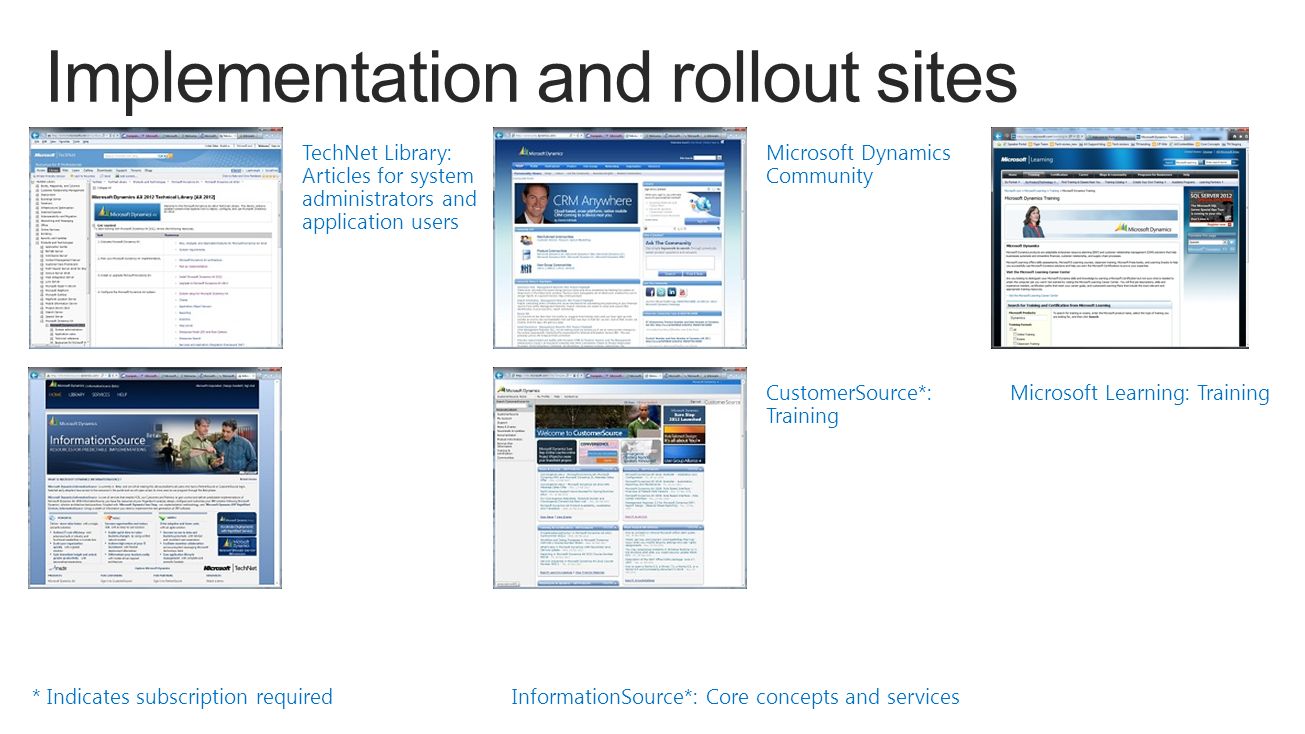Click browser back arrow in TechNet thumbnail
Viewport: 1305px width, 734px height.
(x=35, y=135)
